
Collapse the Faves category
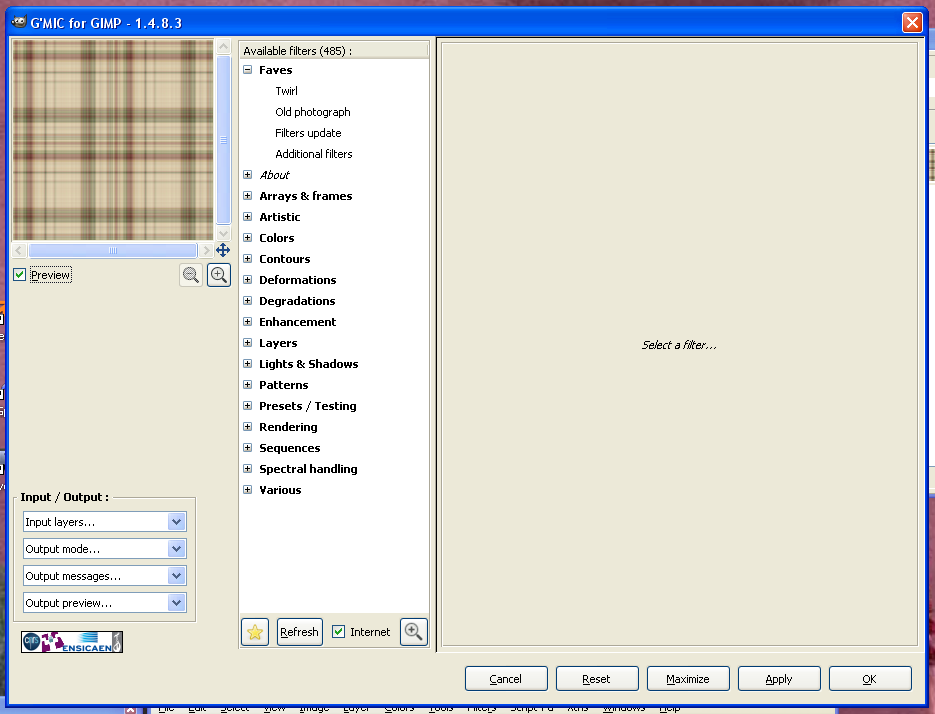pos(247,70)
